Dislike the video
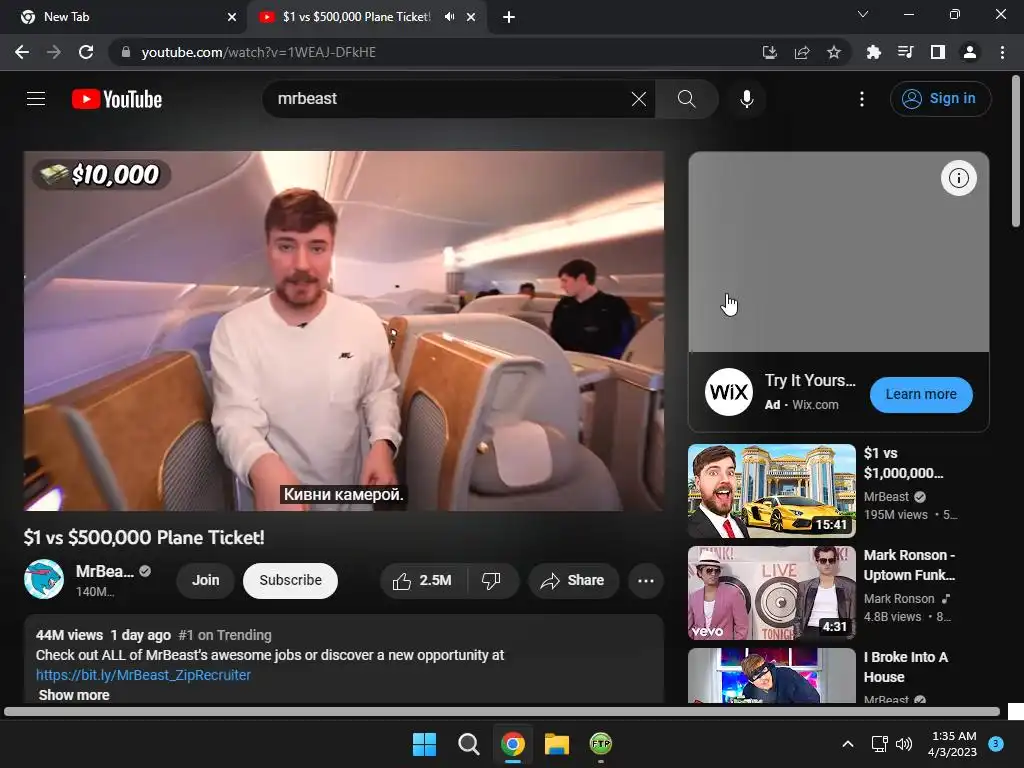The width and height of the screenshot is (1024, 768). click(491, 580)
